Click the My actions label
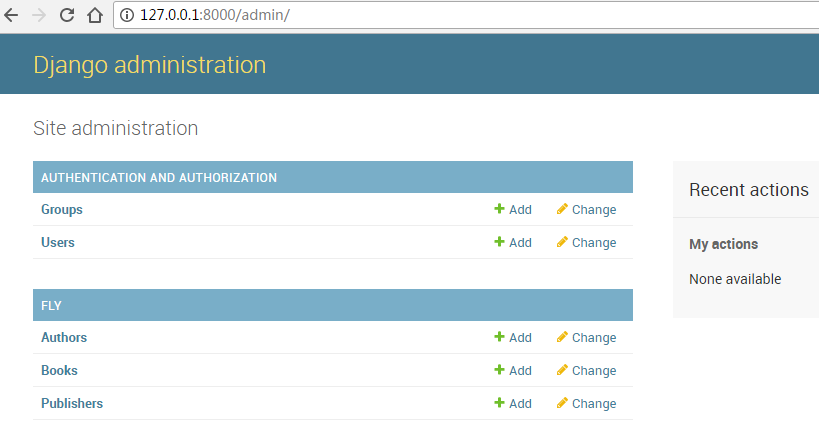 [x=723, y=244]
